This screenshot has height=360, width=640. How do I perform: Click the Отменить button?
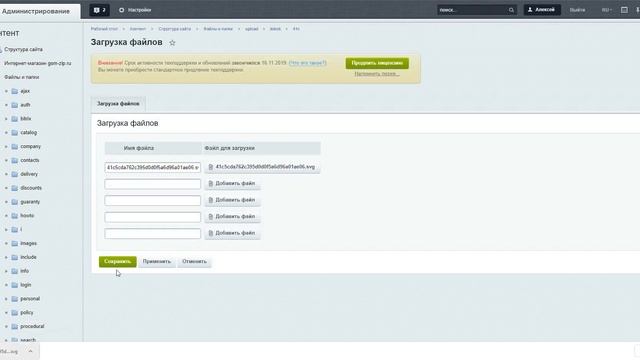194,262
